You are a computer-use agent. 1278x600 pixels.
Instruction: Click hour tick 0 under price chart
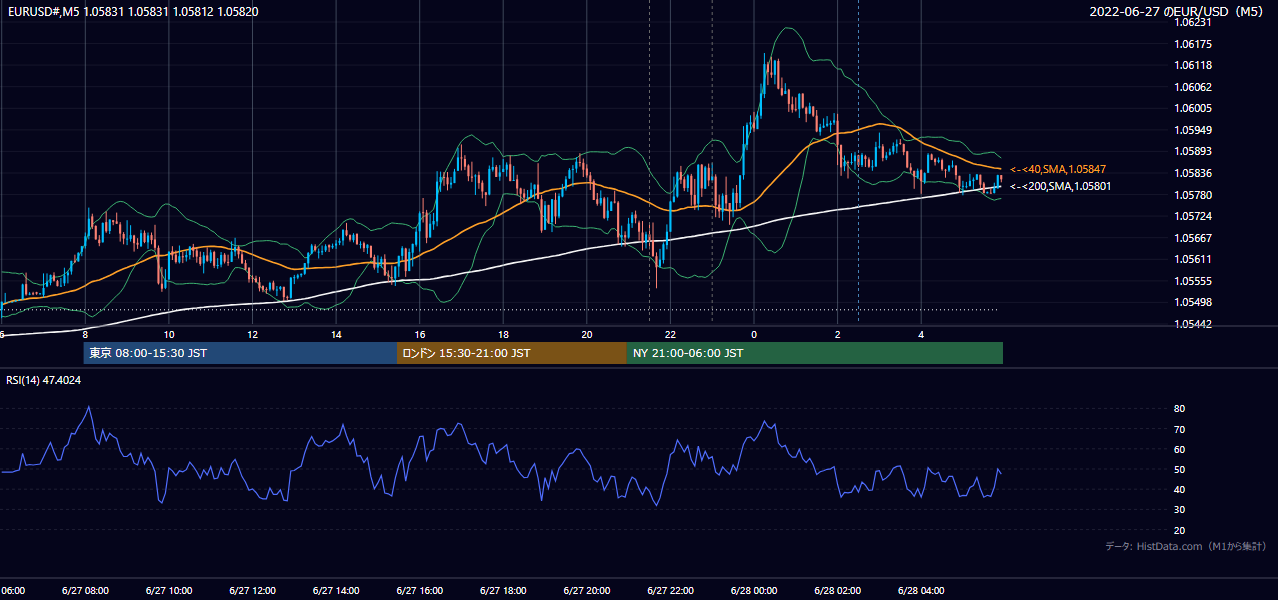click(755, 334)
